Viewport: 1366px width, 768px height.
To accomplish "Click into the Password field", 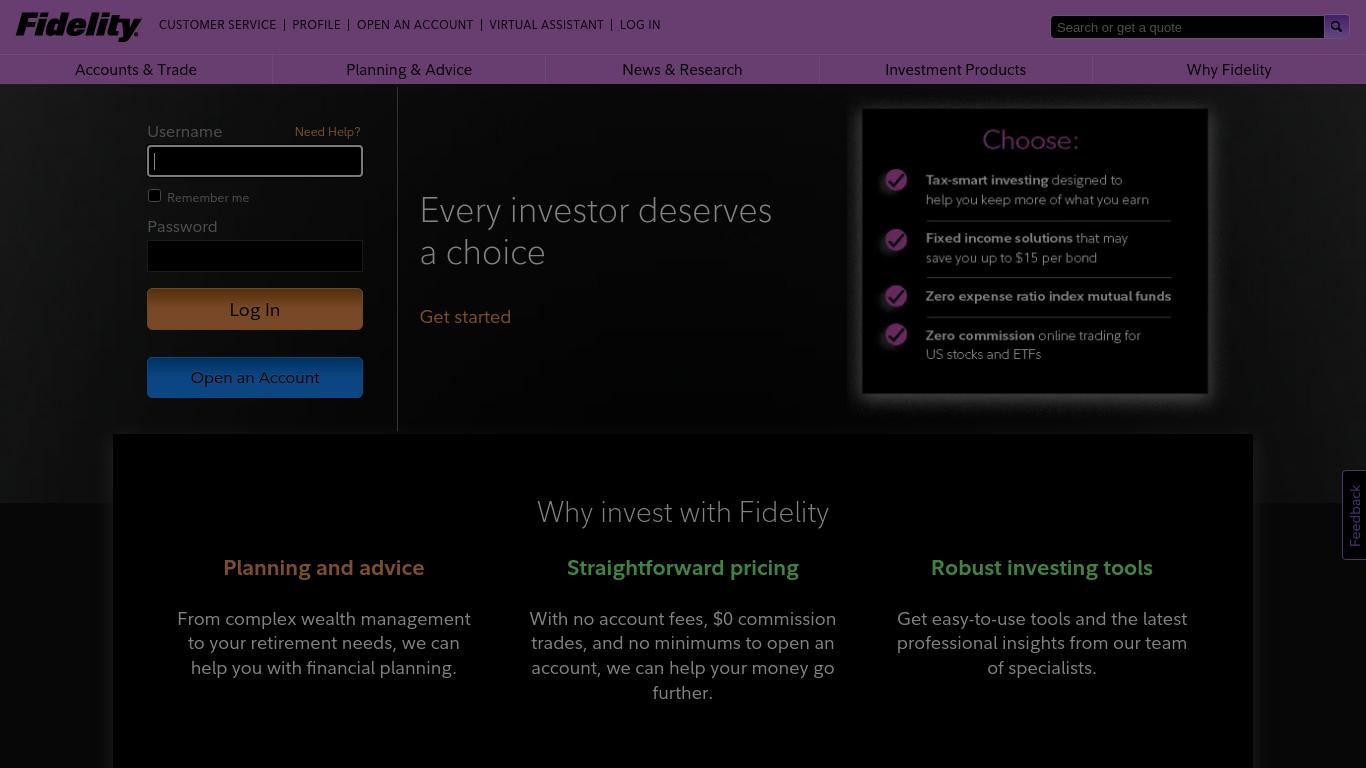I will (255, 256).
